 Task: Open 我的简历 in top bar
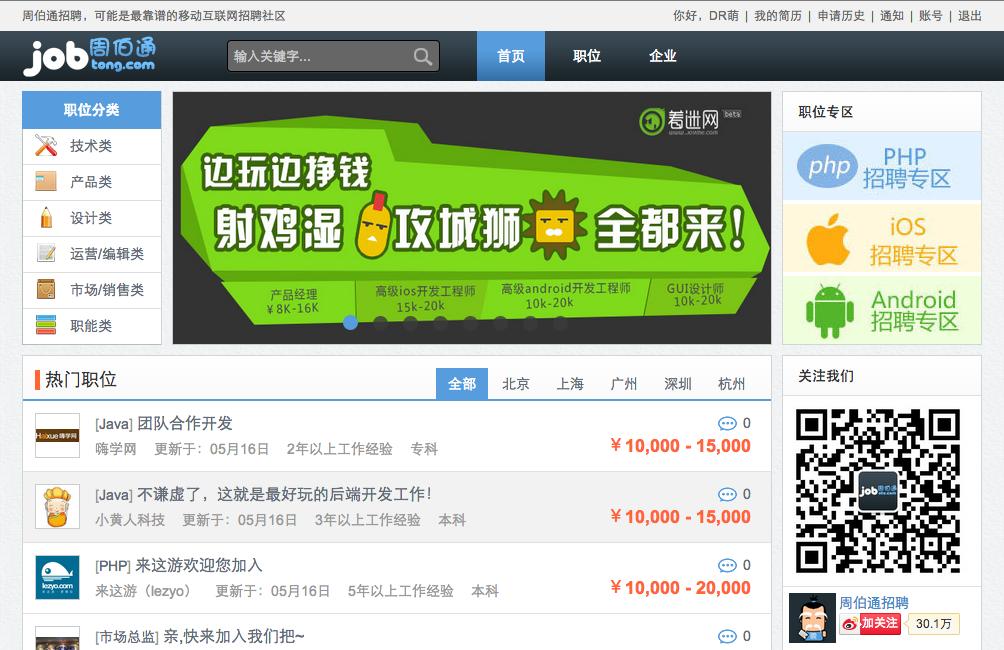778,16
